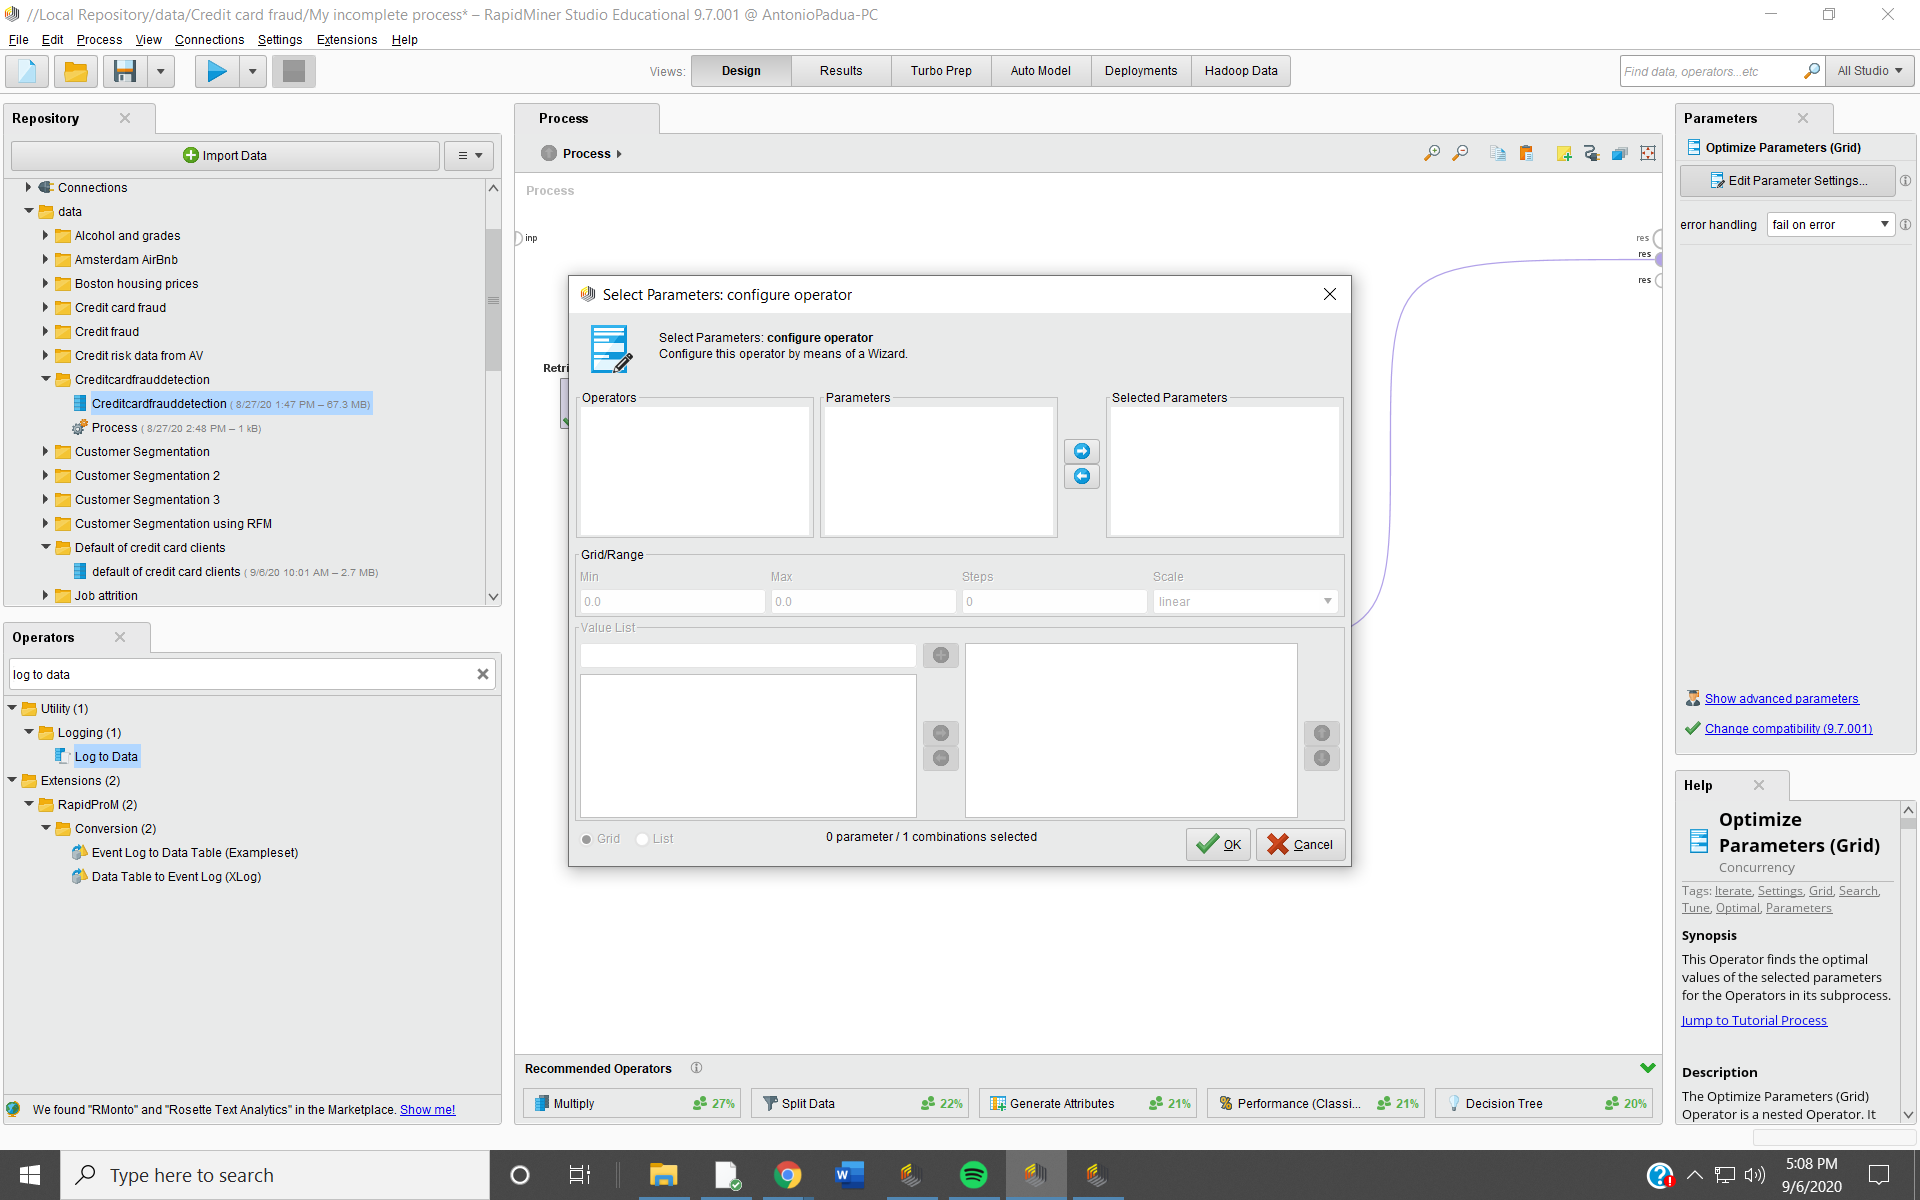Viewport: 1920px width, 1200px height.
Task: Expand the Boston housing prices folder
Action: click(46, 283)
